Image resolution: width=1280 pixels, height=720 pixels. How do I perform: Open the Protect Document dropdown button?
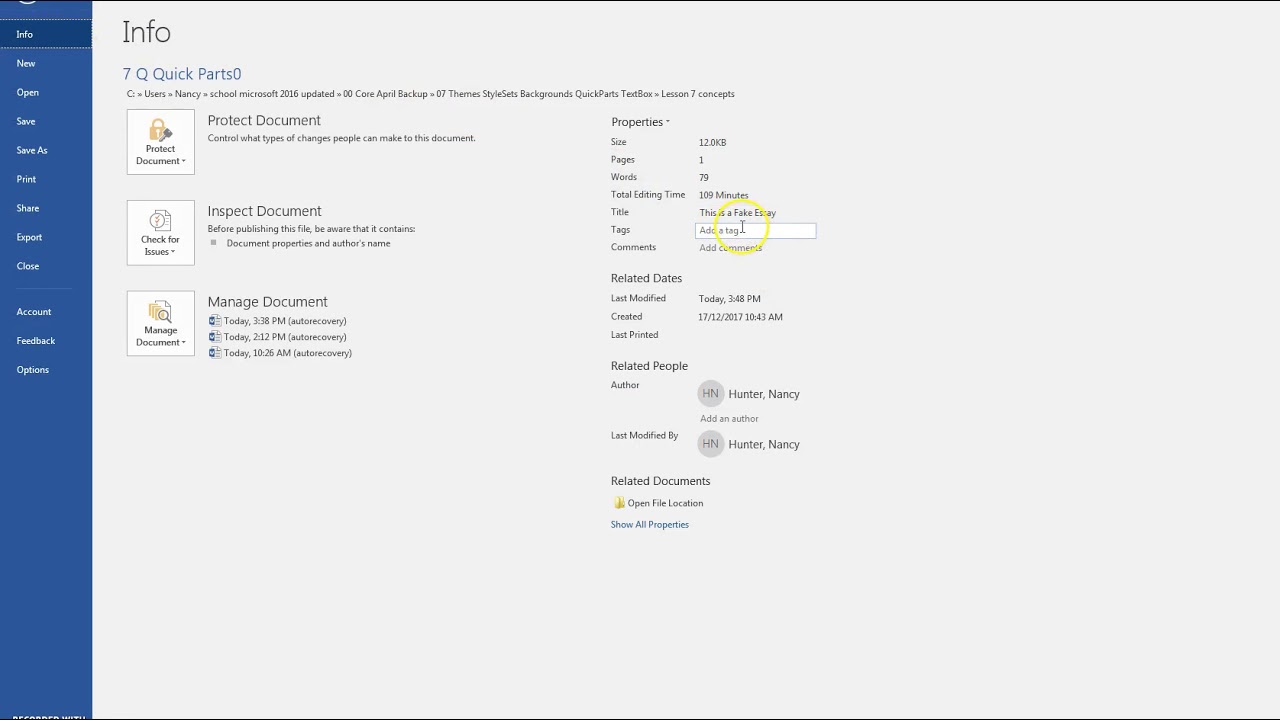click(160, 142)
